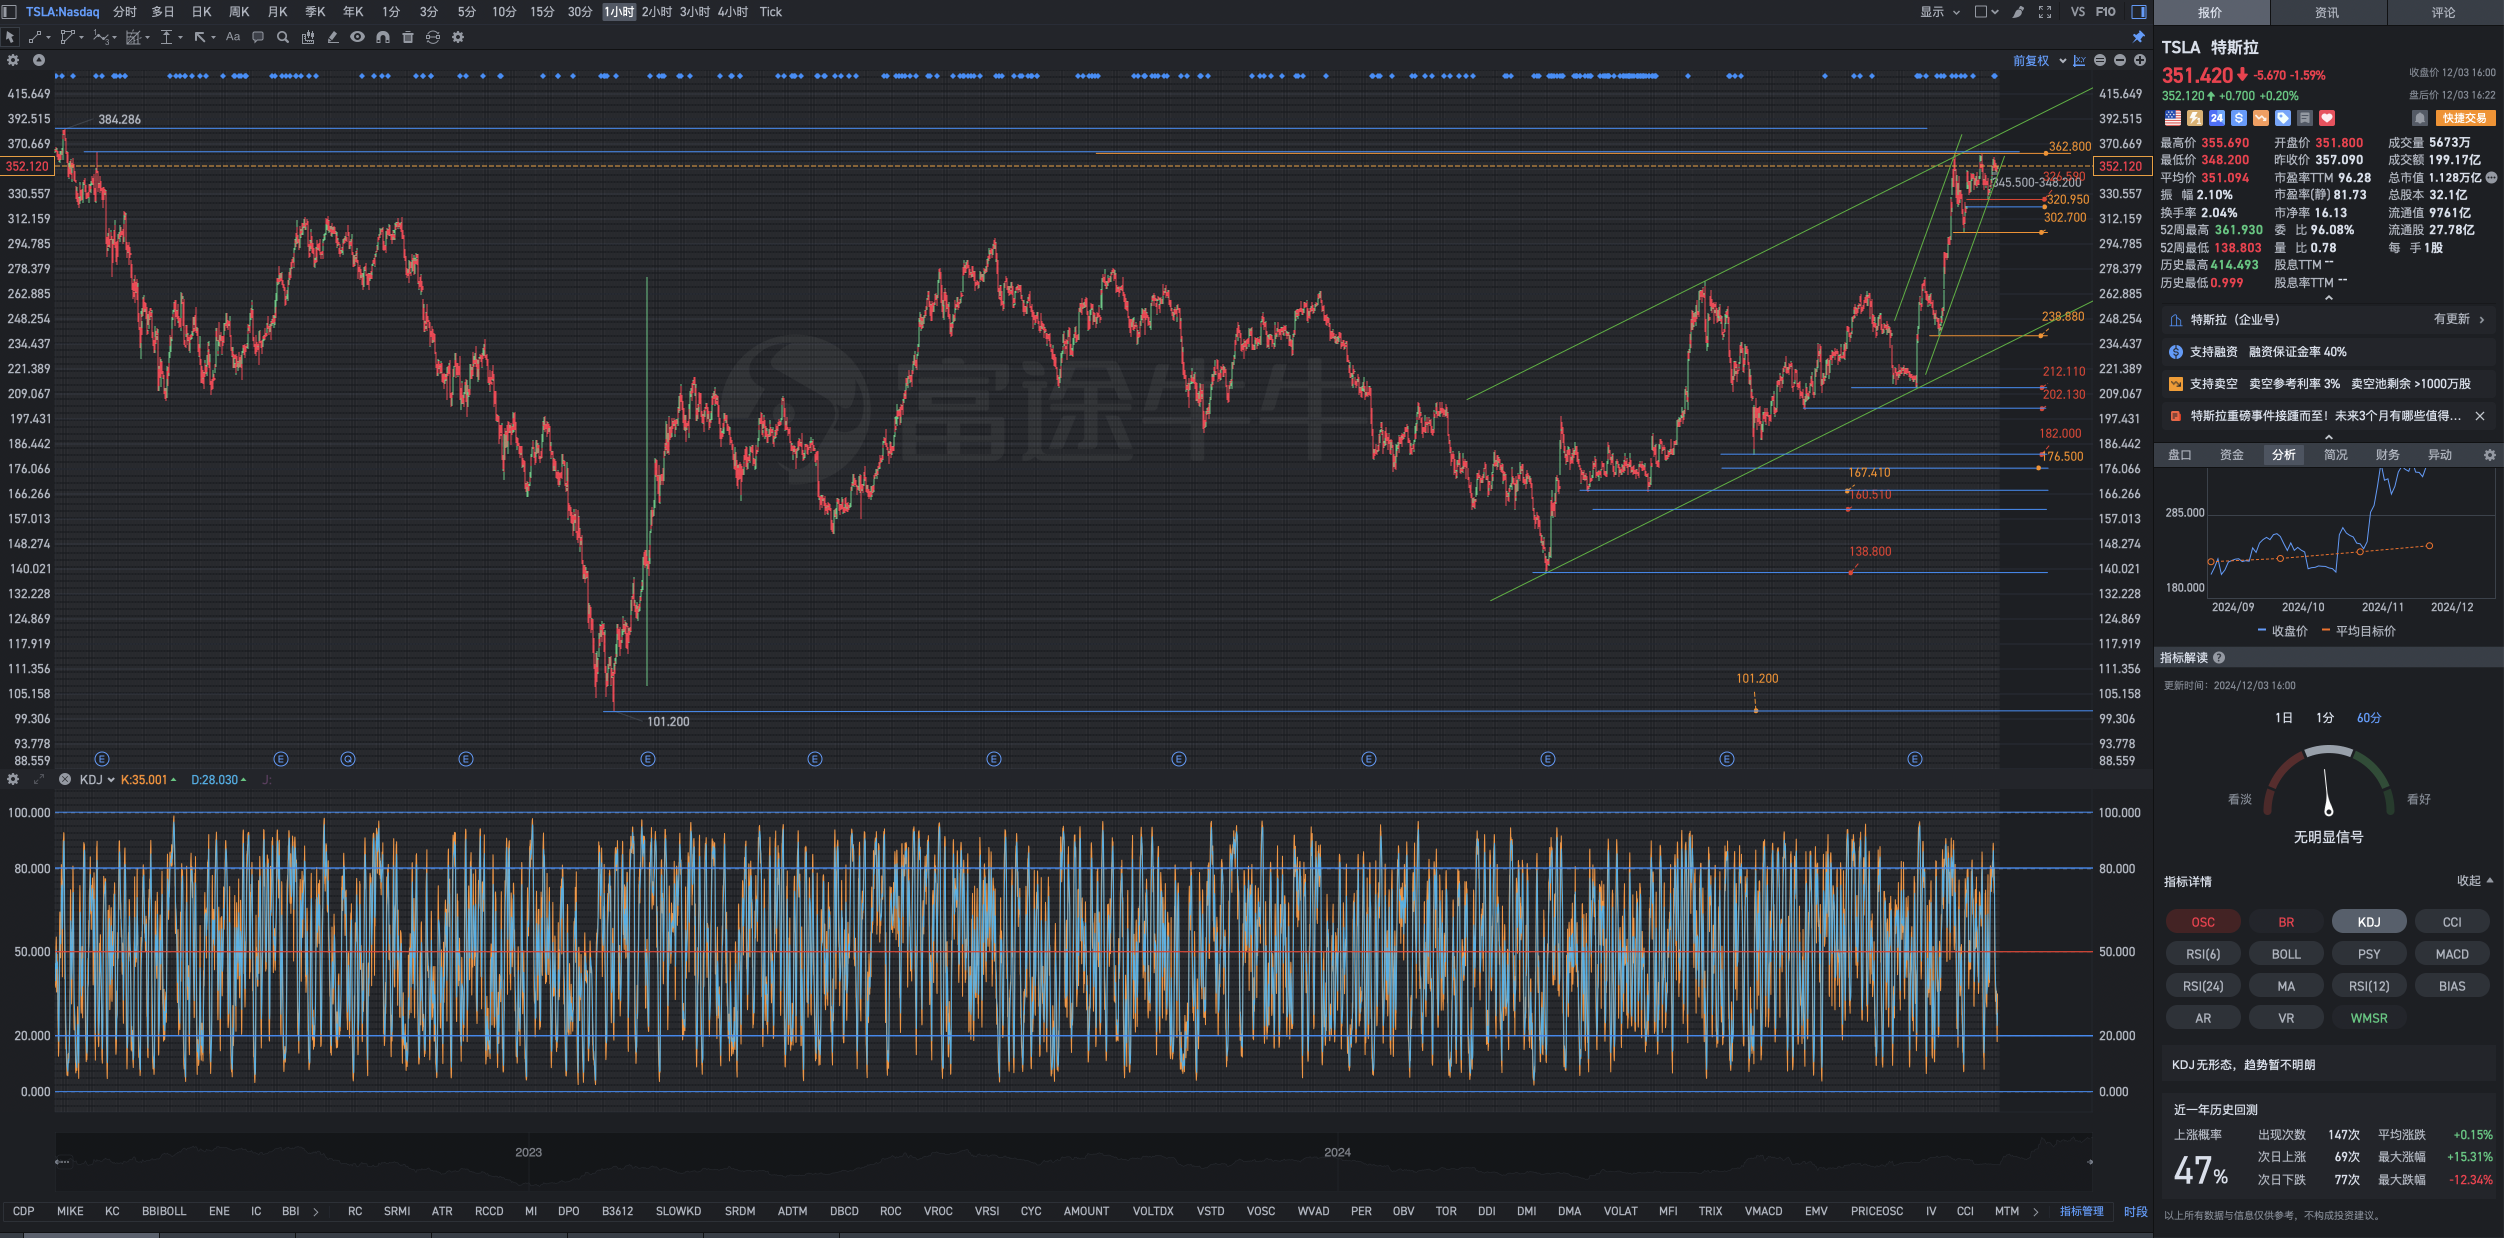Open the 显示 display dropdown
This screenshot has width=2504, height=1238.
[1940, 12]
